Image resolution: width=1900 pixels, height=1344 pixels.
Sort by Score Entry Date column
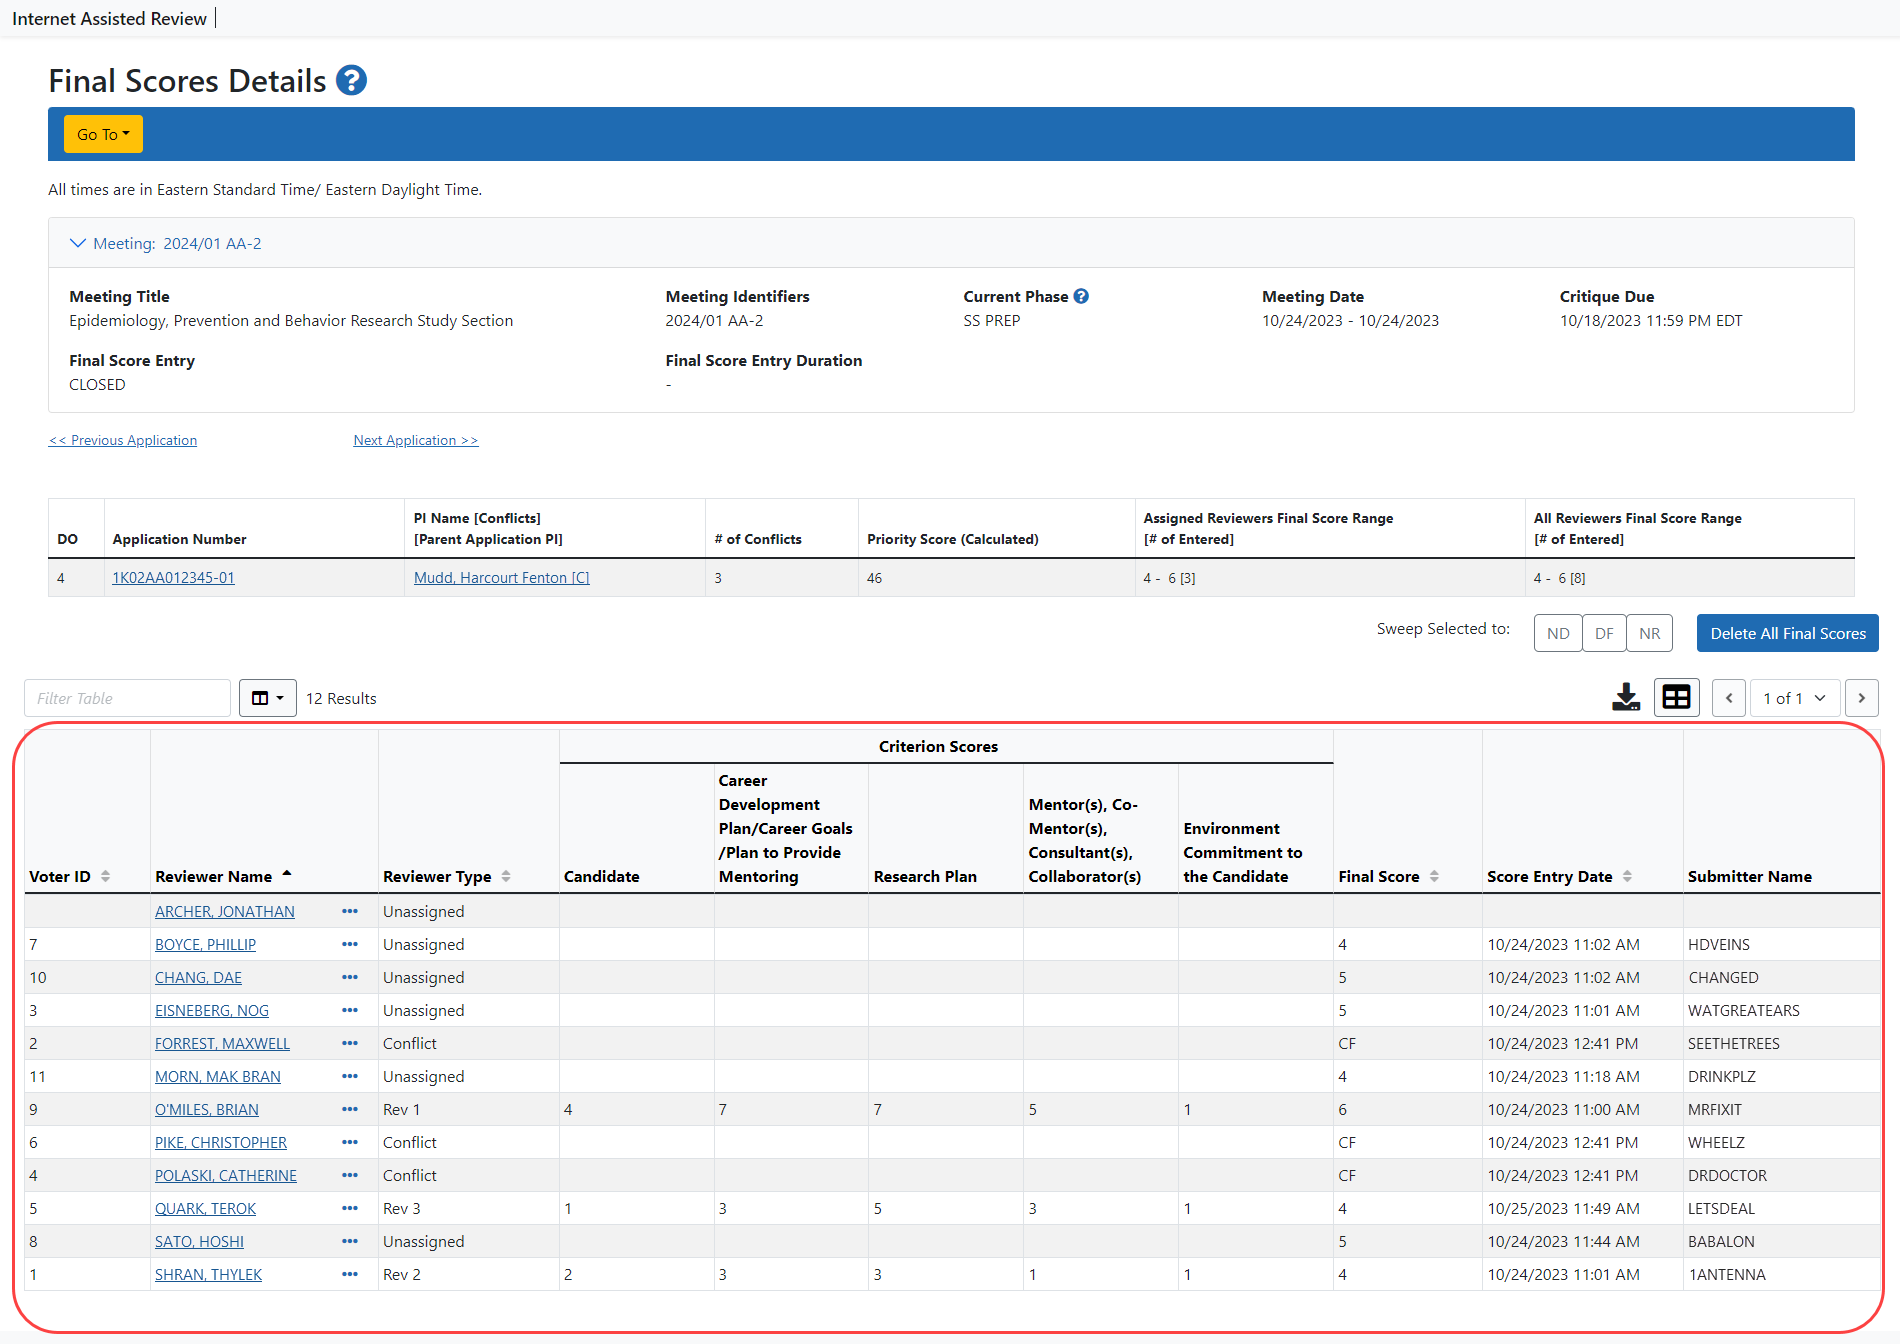point(1627,876)
